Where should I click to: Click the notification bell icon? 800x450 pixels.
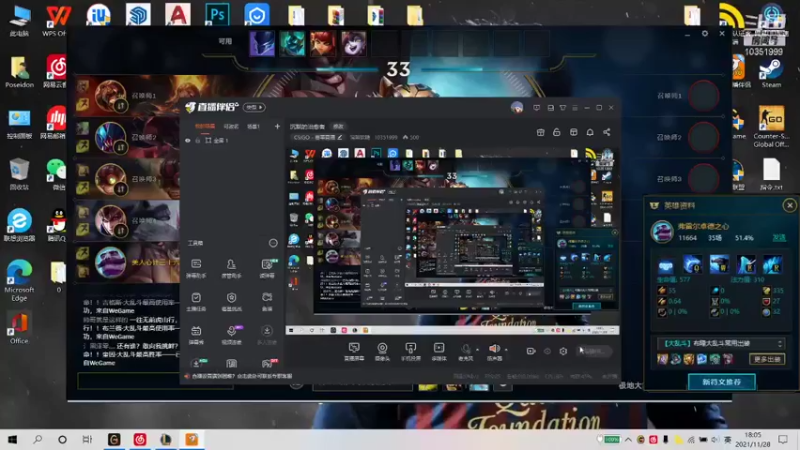pyautogui.click(x=590, y=132)
